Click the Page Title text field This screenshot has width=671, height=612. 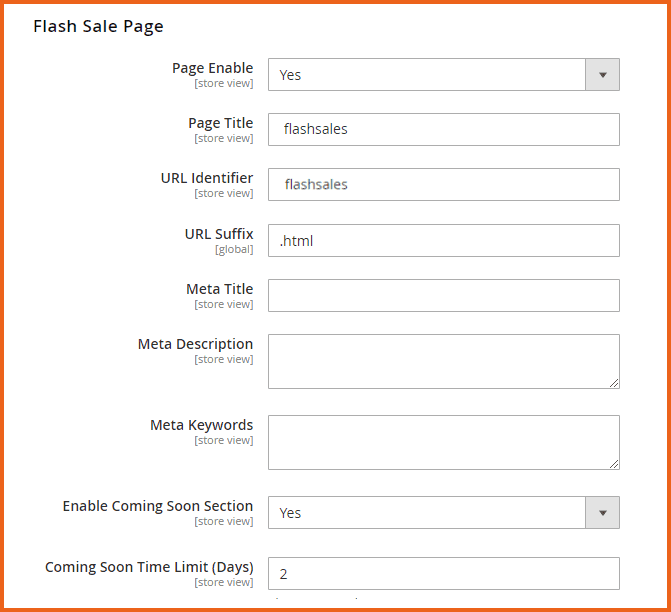(x=443, y=130)
